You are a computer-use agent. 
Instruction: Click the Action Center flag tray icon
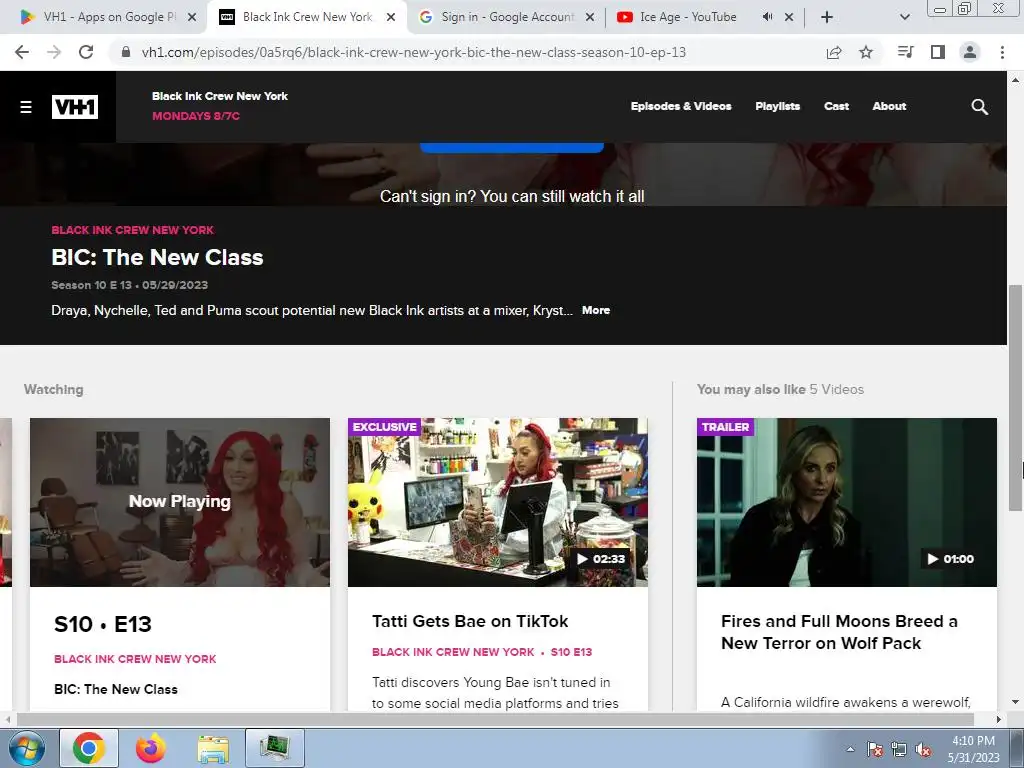875,749
